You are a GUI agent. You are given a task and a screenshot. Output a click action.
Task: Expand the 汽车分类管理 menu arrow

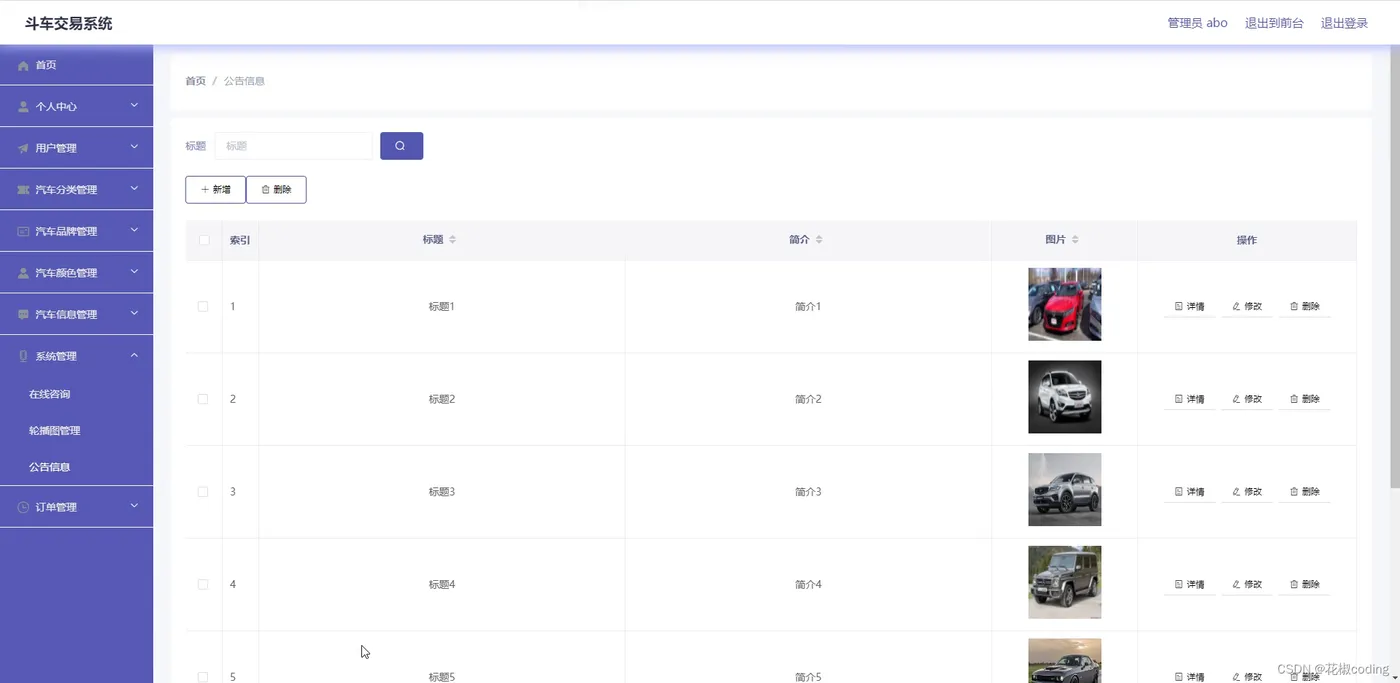pyautogui.click(x=134, y=188)
